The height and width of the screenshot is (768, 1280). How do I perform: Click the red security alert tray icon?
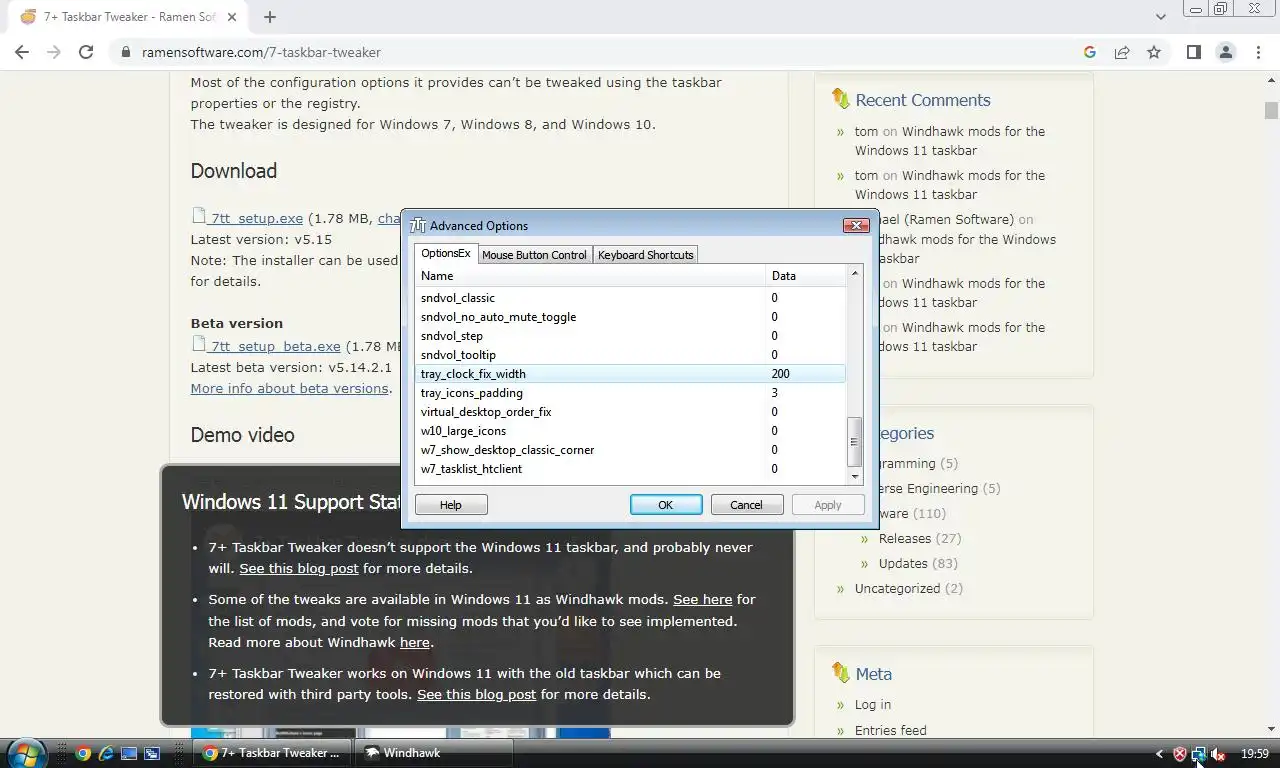click(x=1180, y=754)
